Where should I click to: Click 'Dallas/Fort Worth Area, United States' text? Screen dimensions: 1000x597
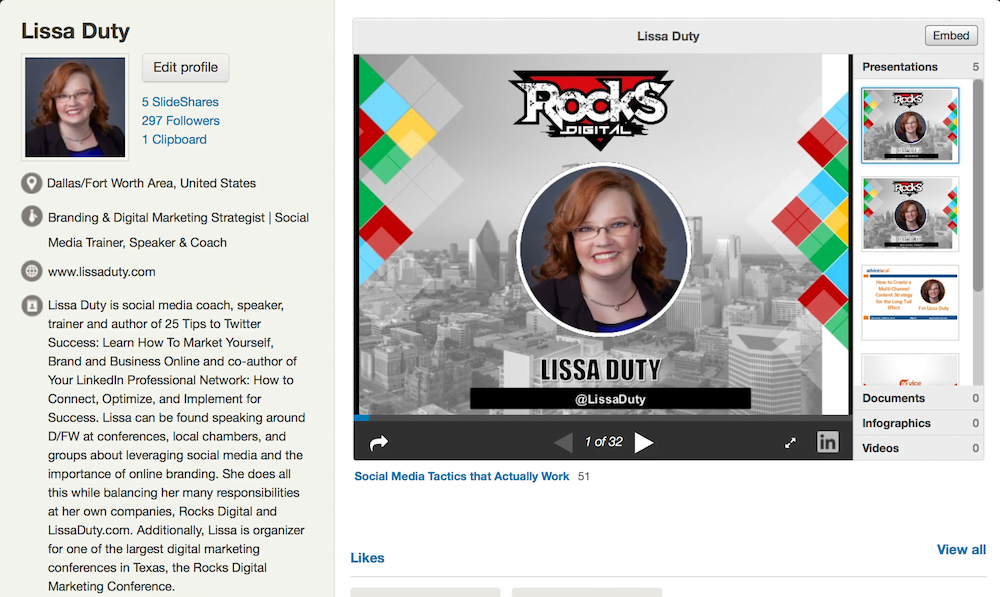151,184
